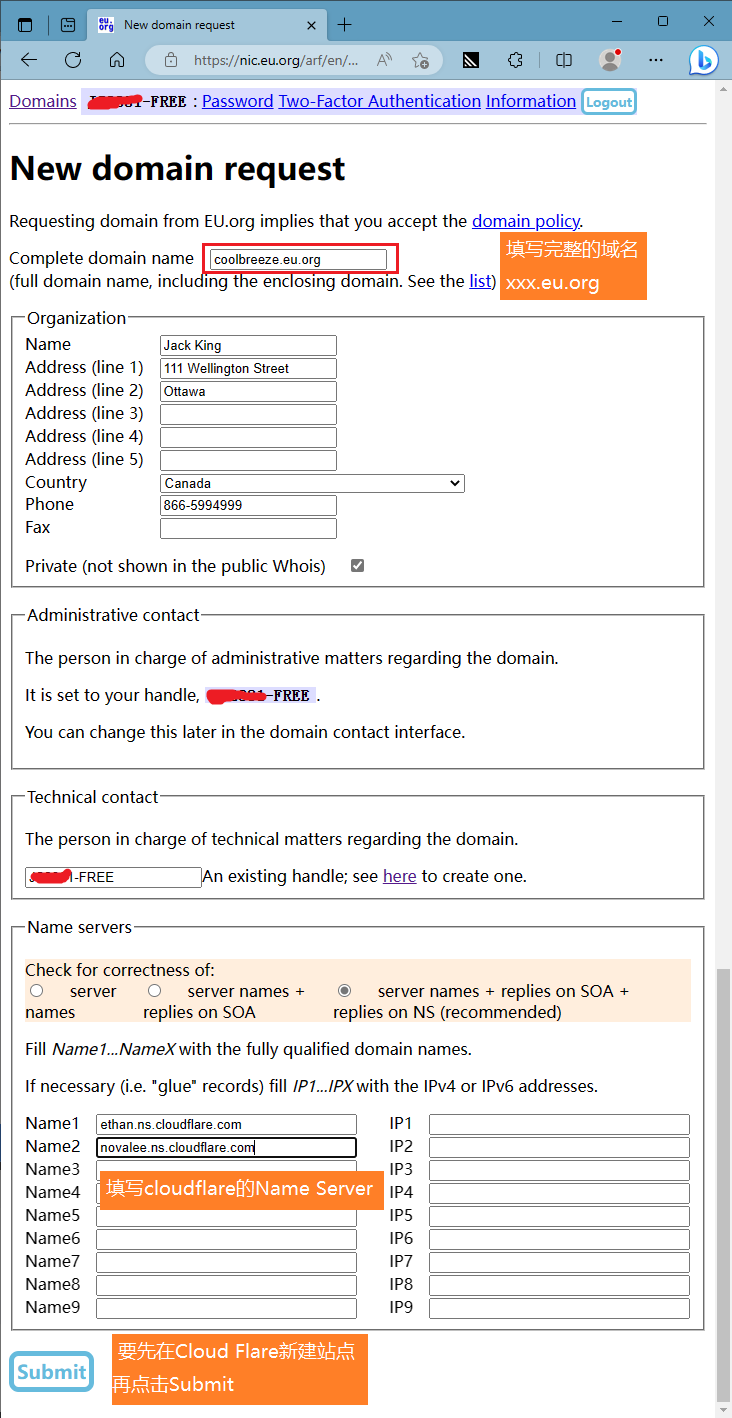Open the domain policy link
Screen dimensions: 732x1418
coord(525,221)
